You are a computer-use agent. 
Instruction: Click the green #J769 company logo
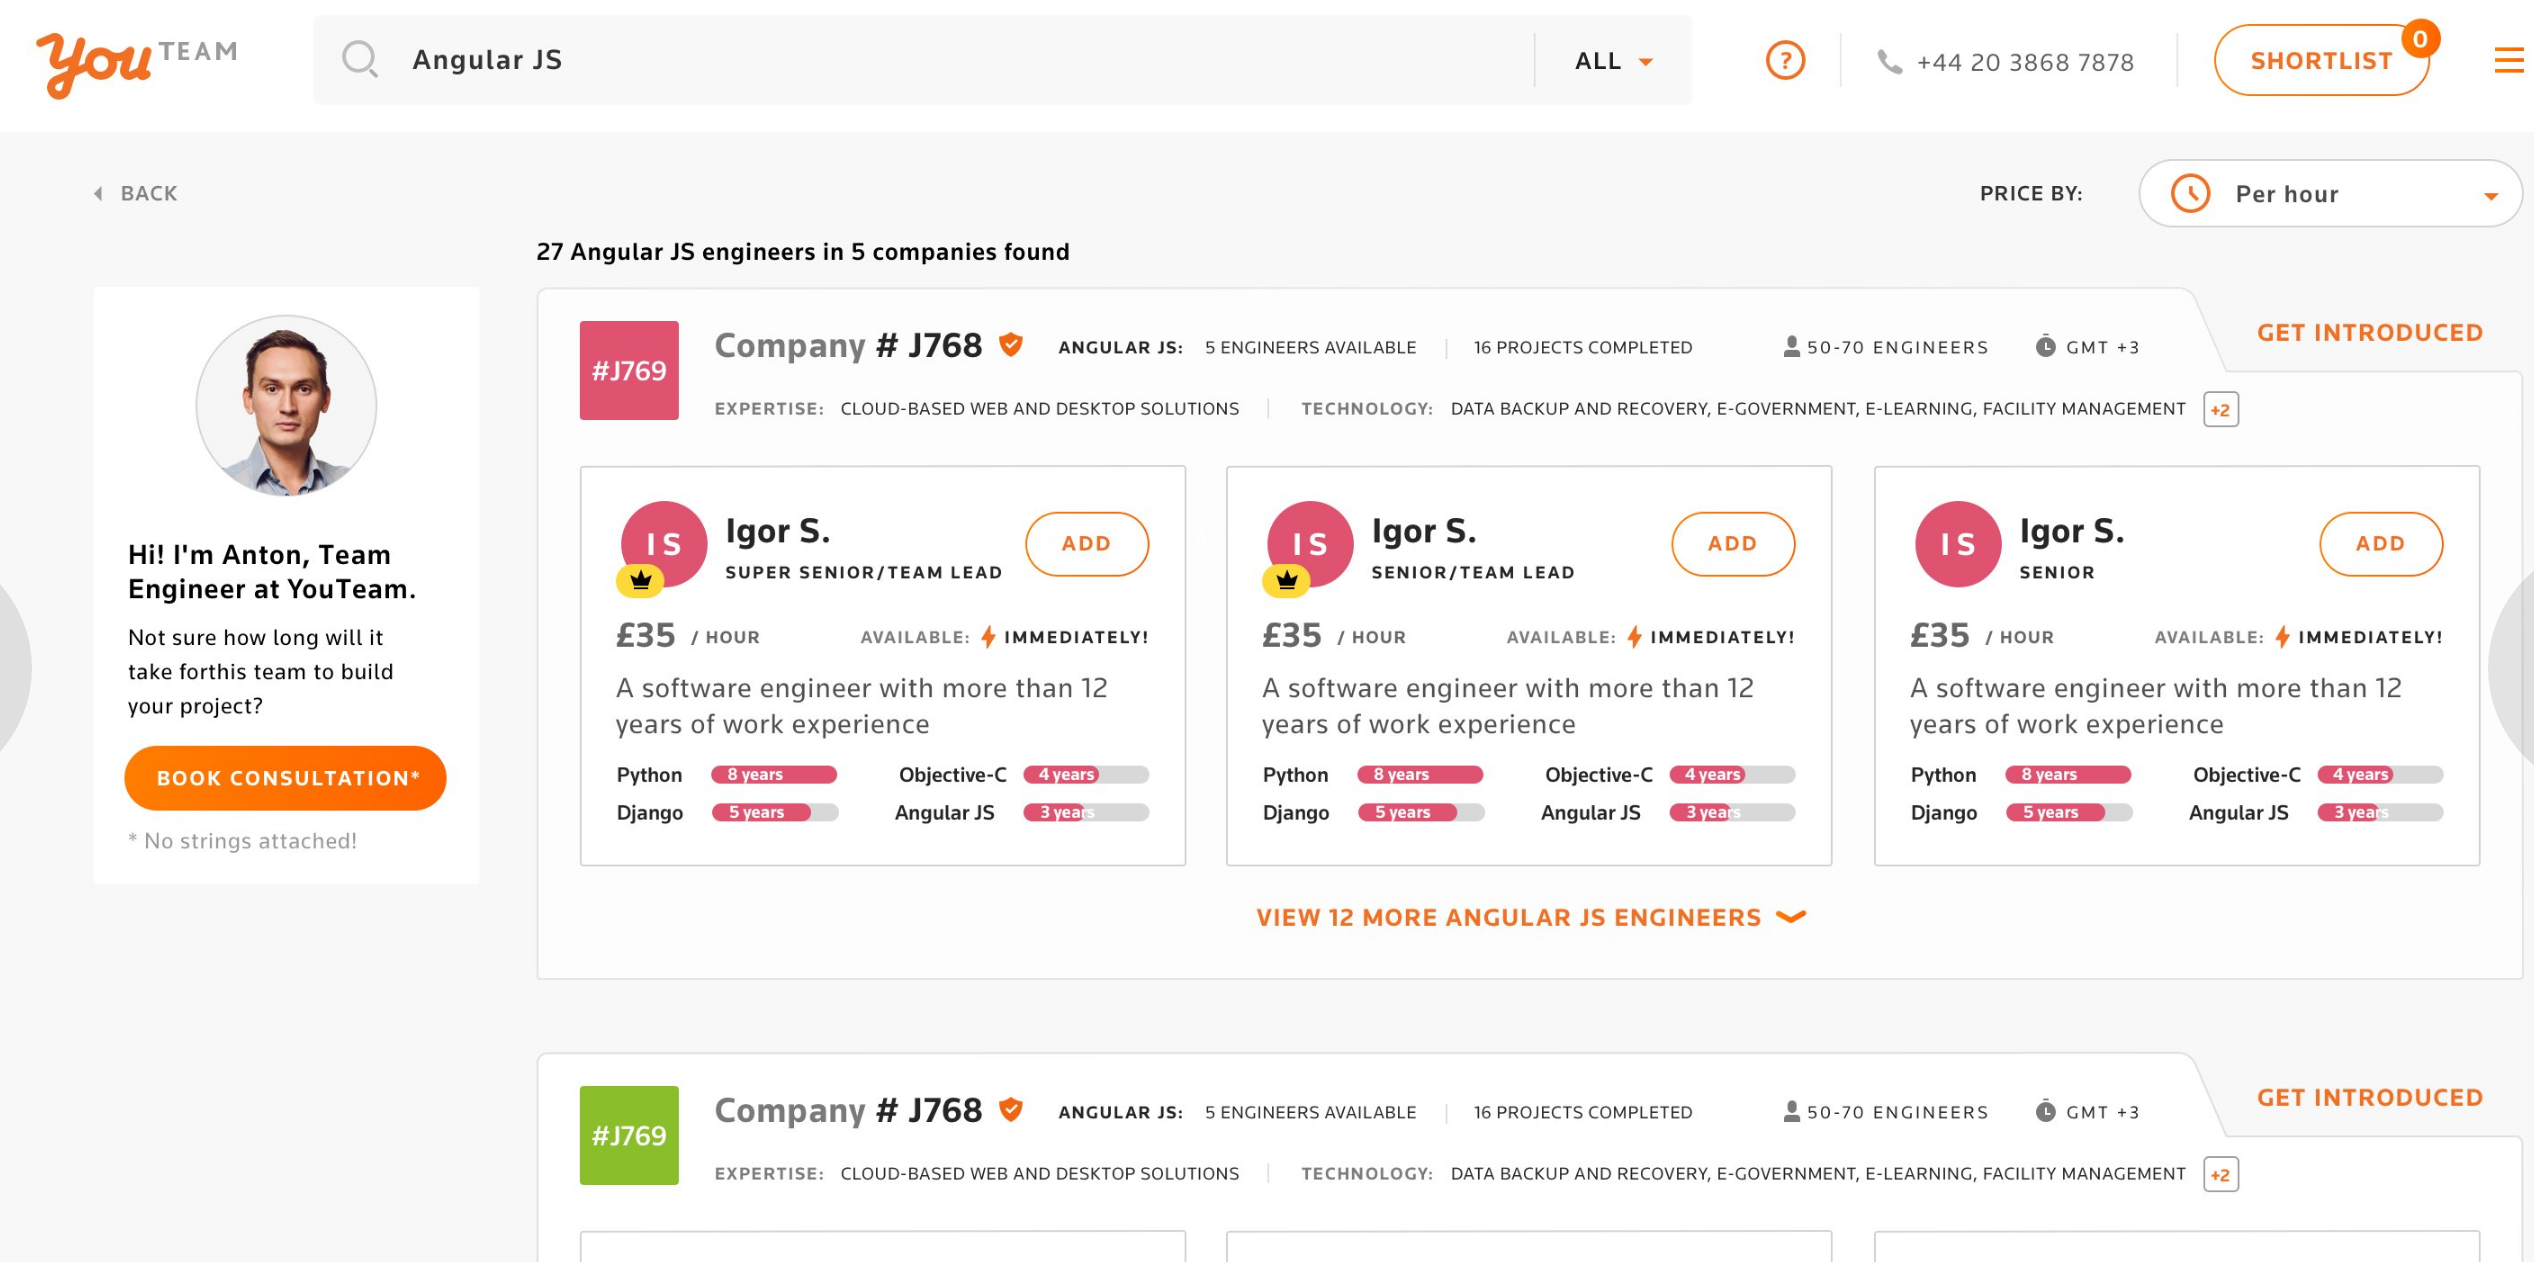tap(629, 1136)
